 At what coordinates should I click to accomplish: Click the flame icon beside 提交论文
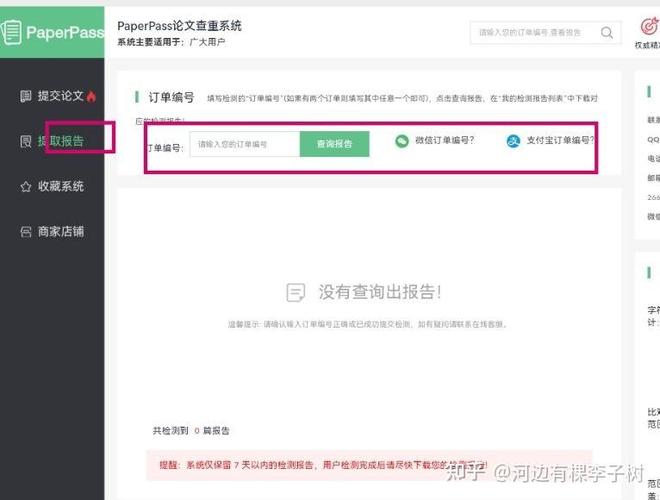coord(91,96)
